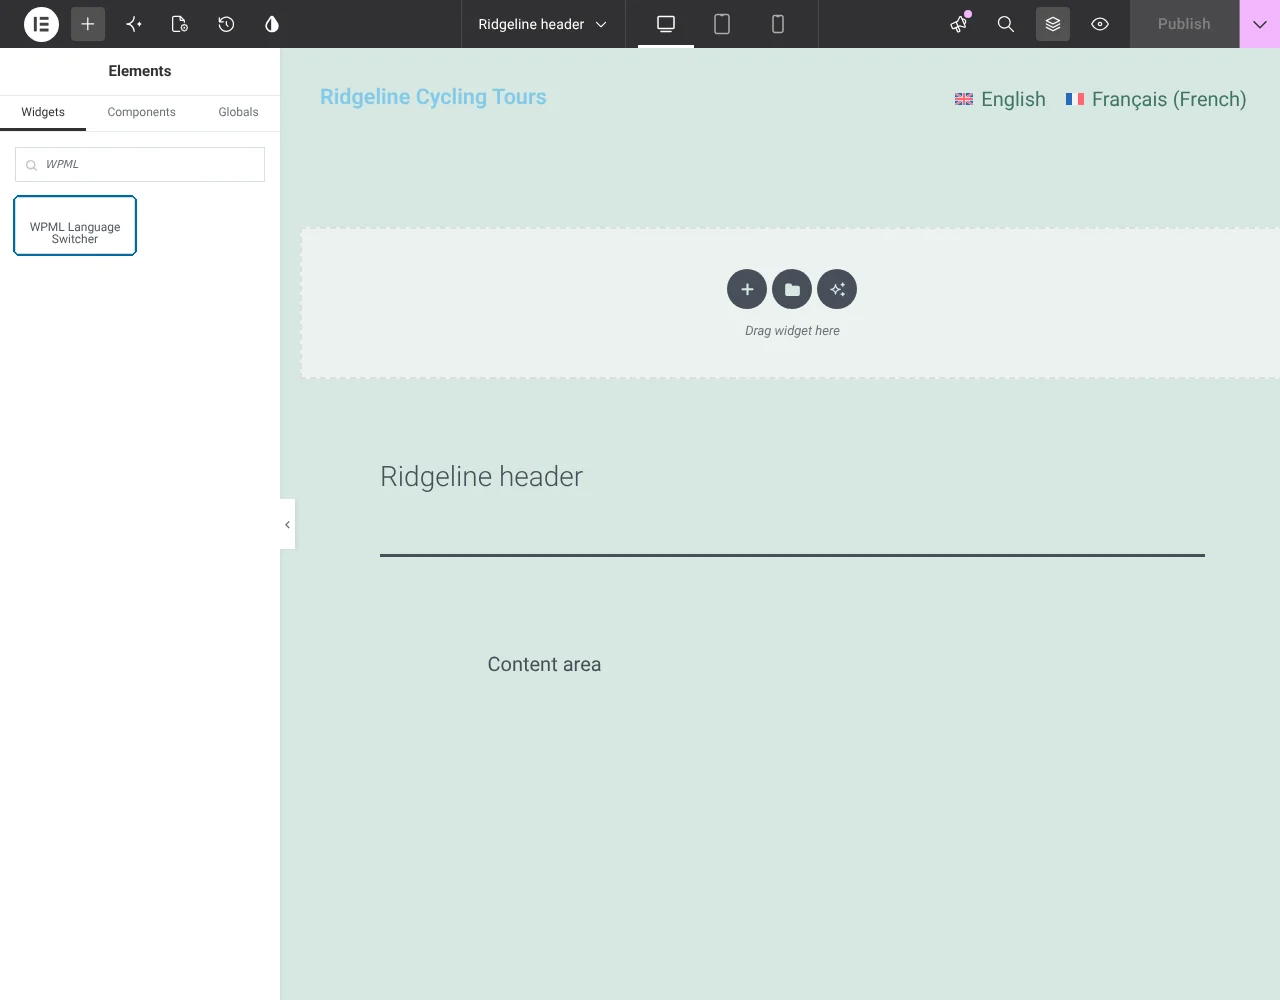Click the Ridgeline header title text

(x=481, y=476)
